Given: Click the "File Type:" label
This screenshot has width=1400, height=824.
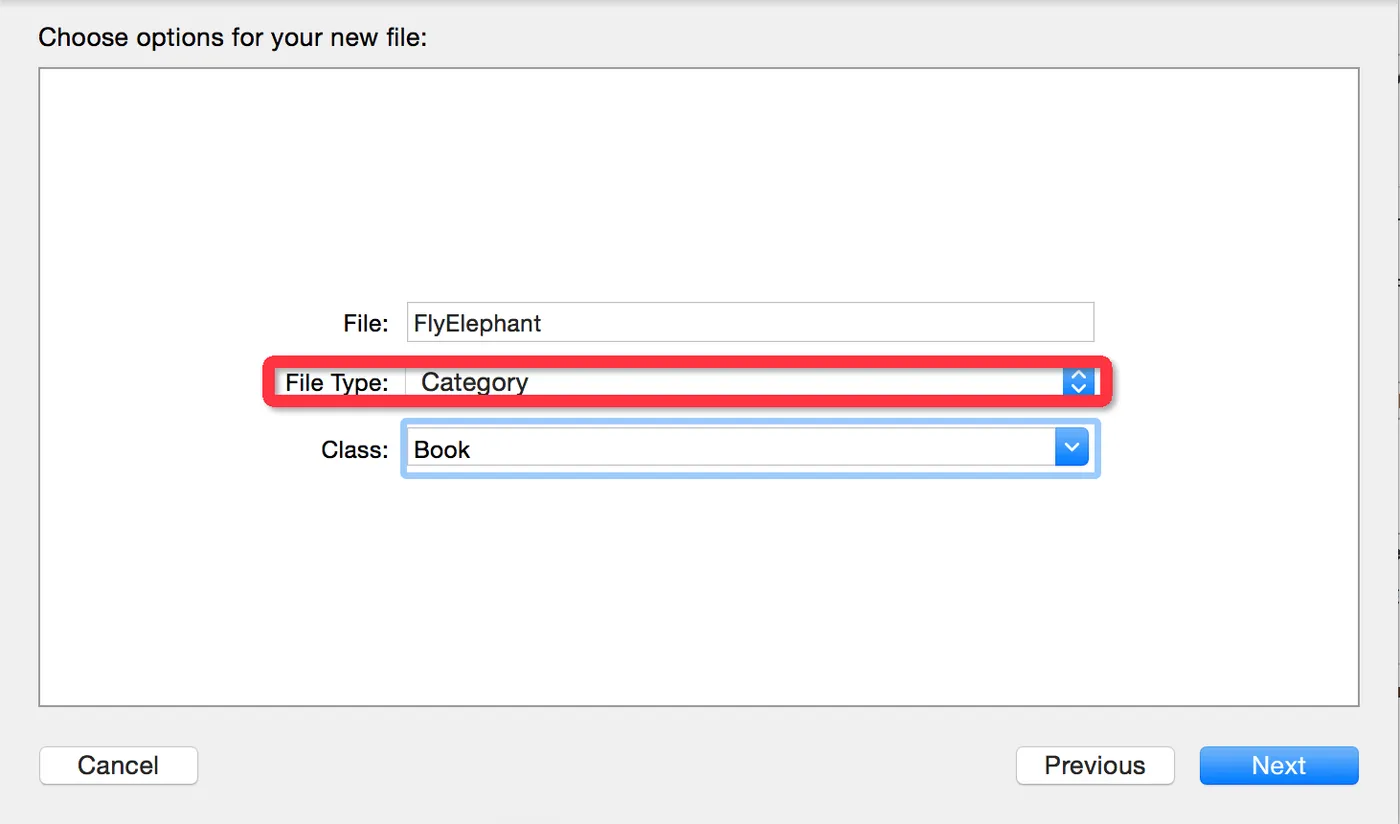Looking at the screenshot, I should point(337,382).
